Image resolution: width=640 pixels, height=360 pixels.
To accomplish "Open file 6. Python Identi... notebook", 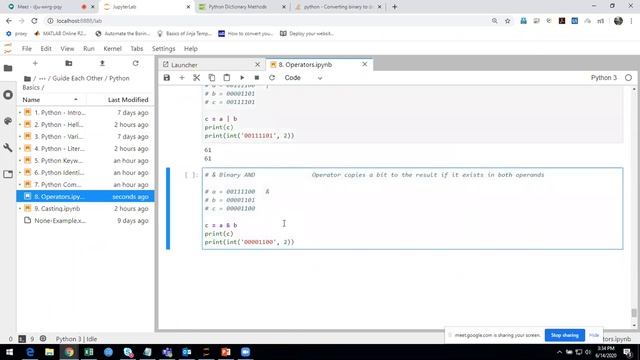I will pos(85,172).
